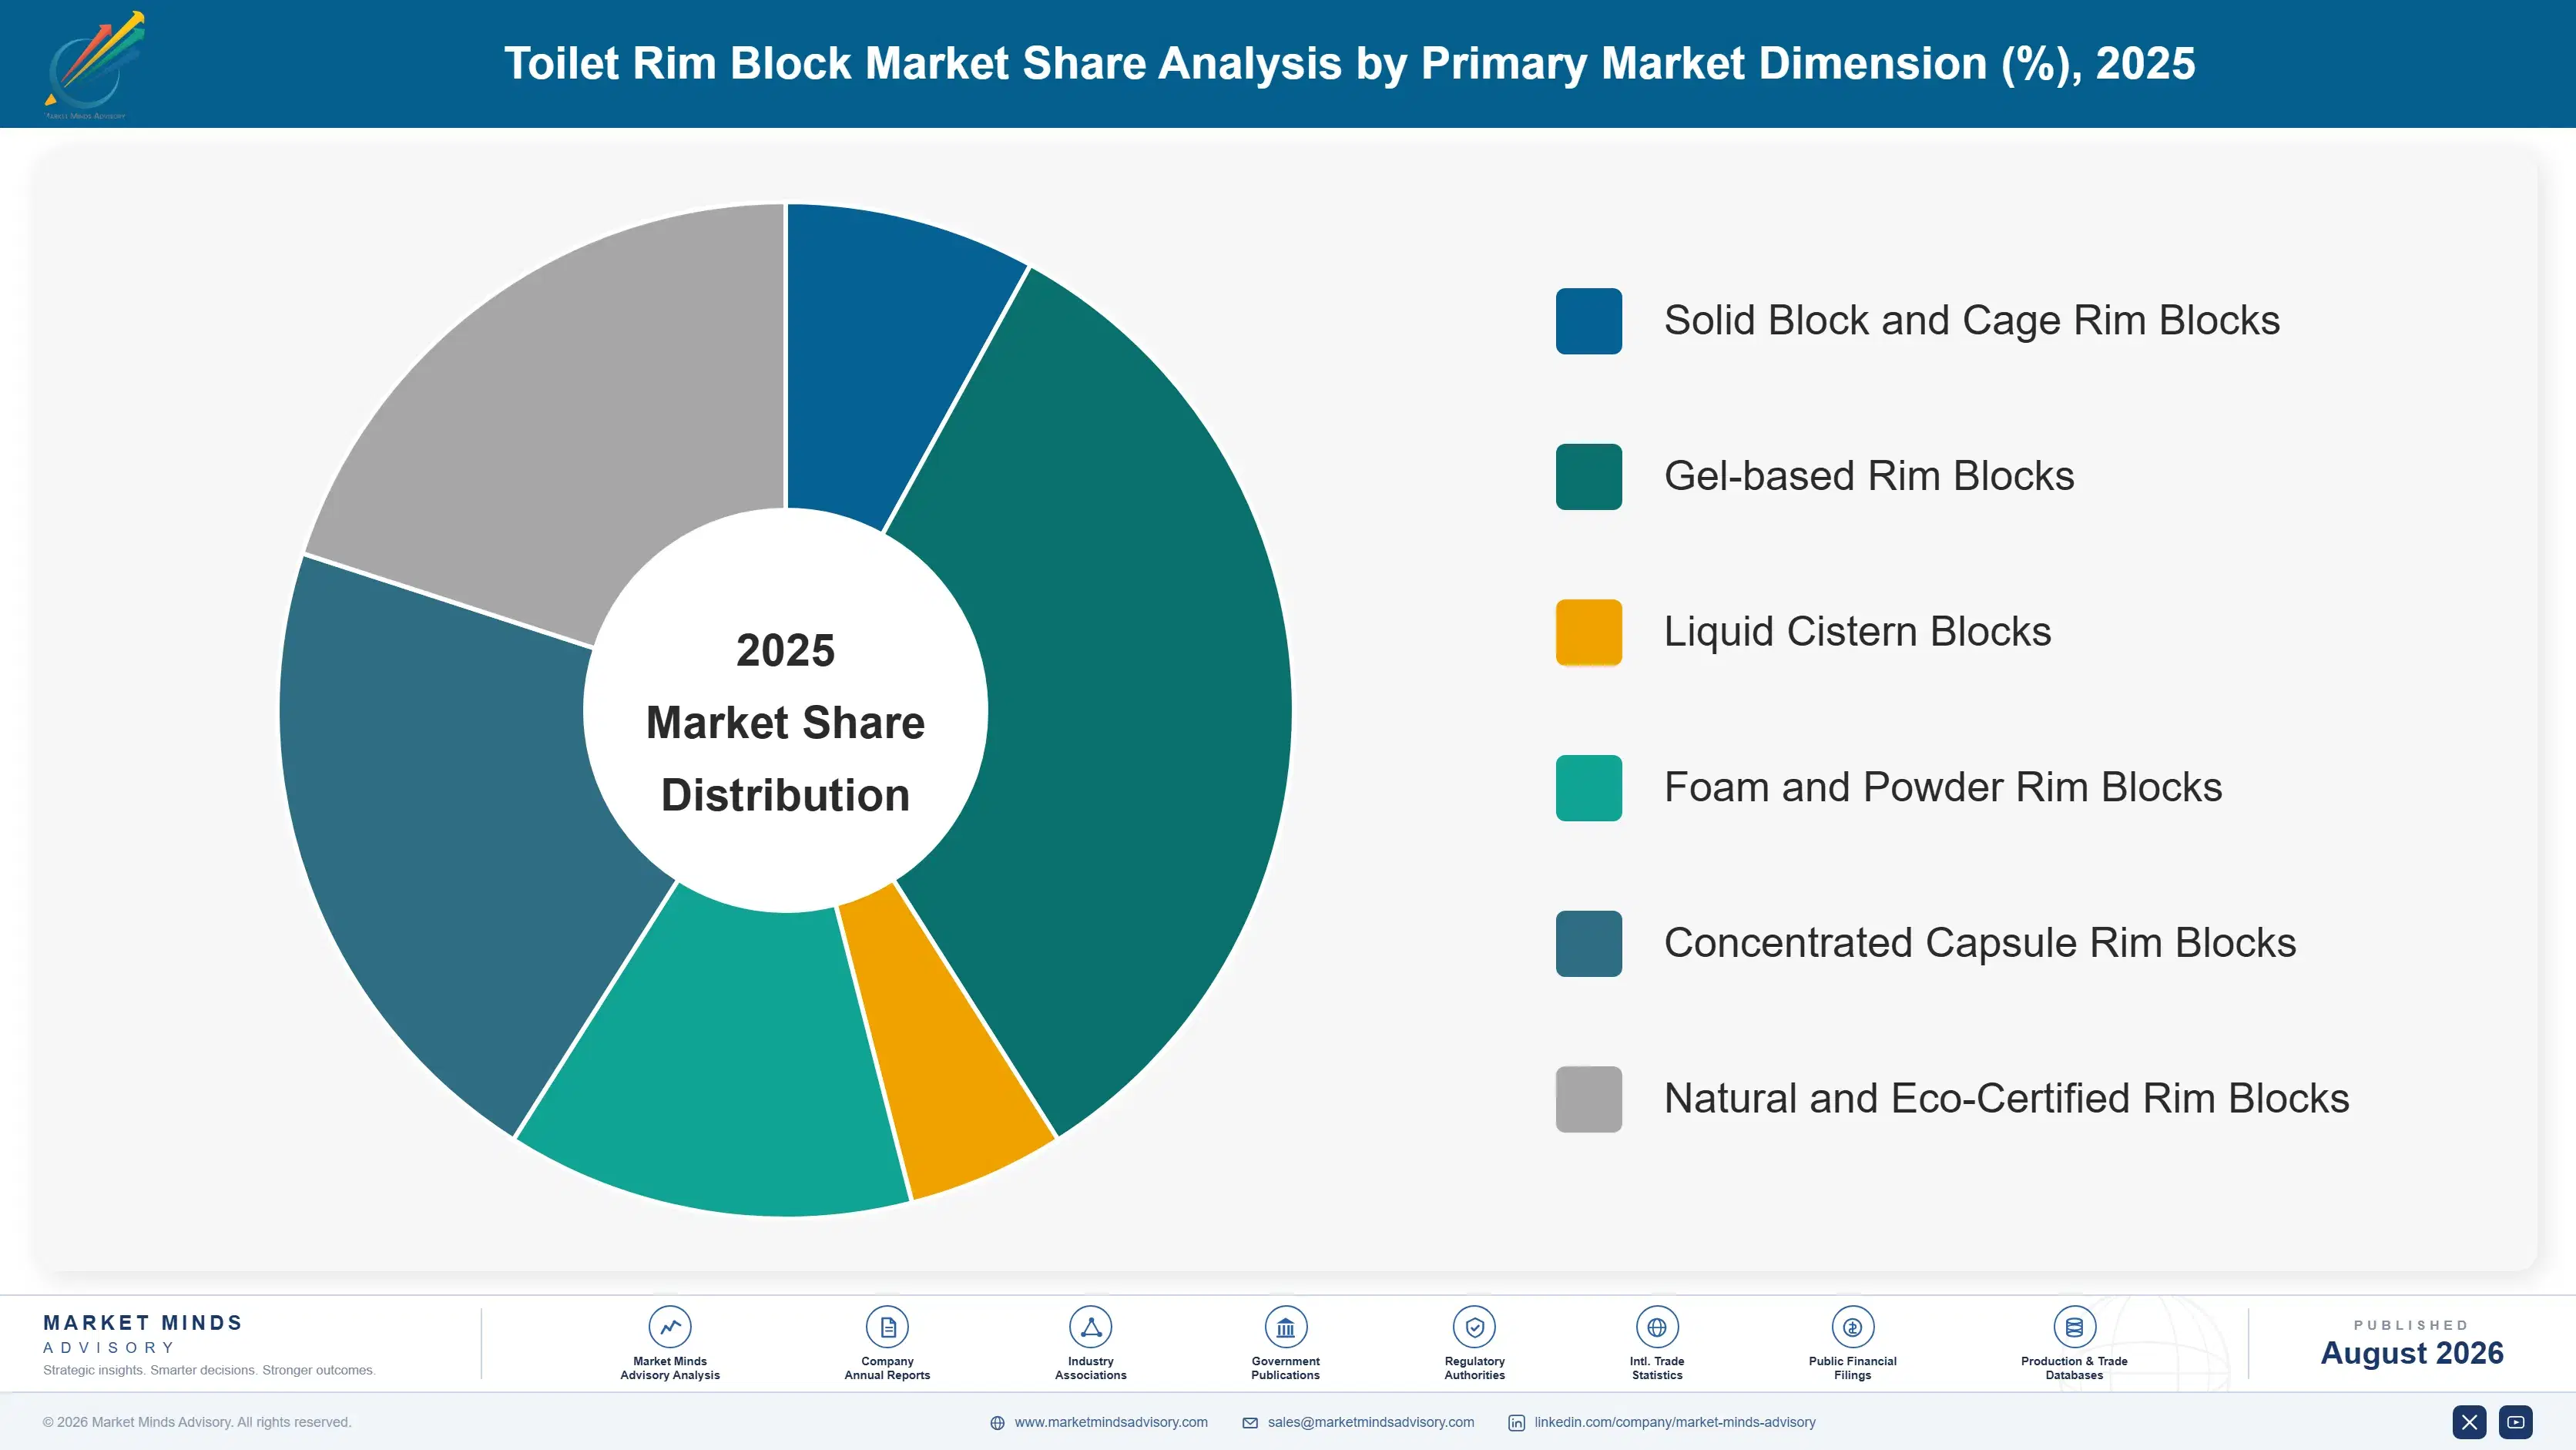Click the orange Liquid Cistern Blocks legend swatch
This screenshot has width=2576, height=1450.
click(1588, 632)
